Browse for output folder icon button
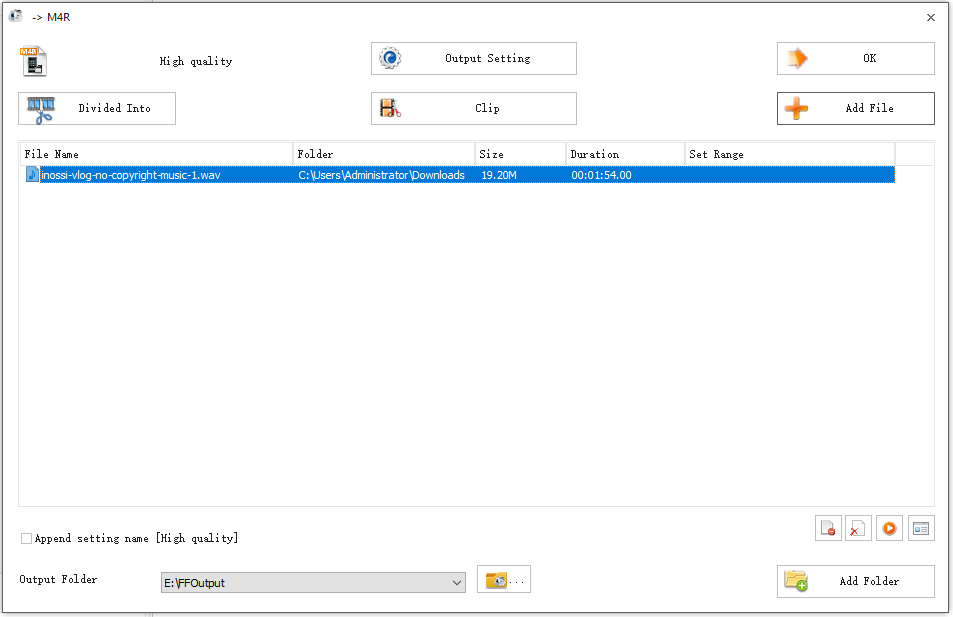Screen dimensions: 953x617 (x=504, y=579)
